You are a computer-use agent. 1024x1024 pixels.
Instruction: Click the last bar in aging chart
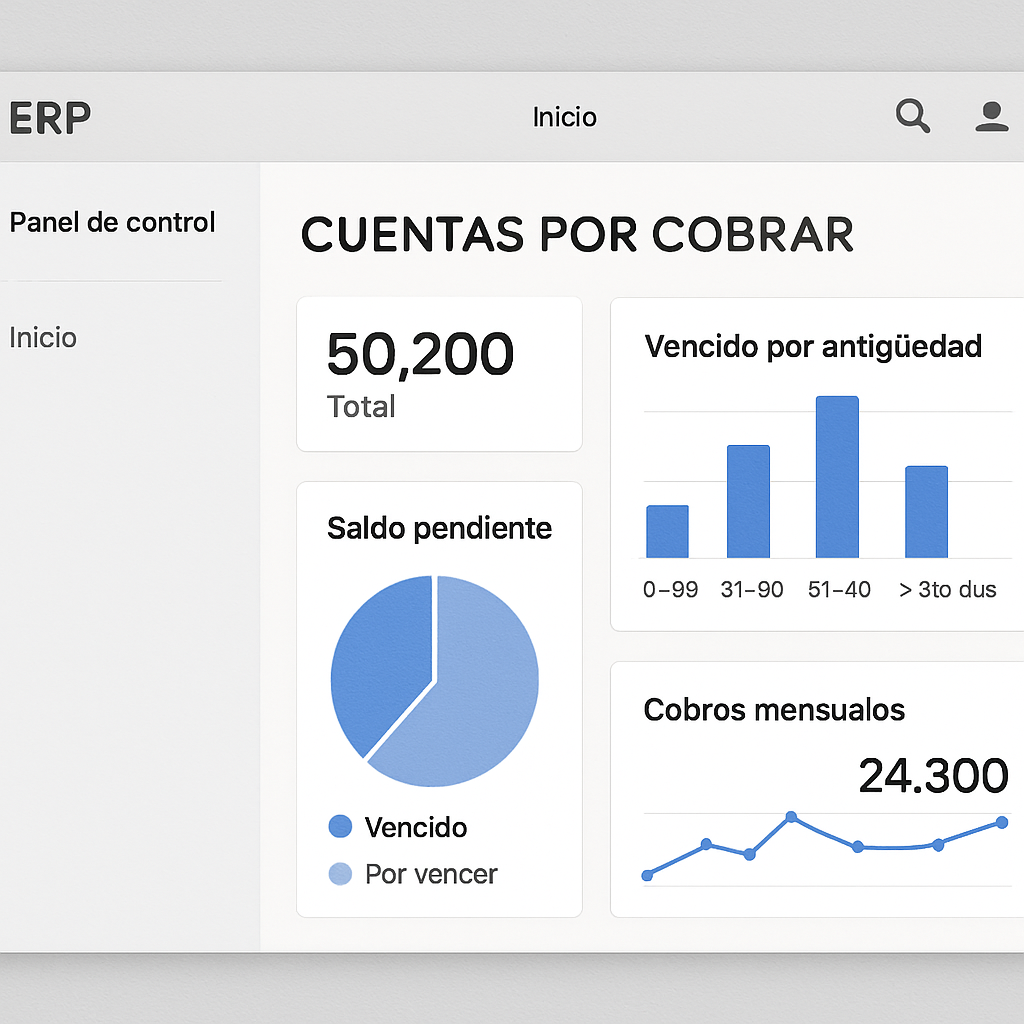coord(926,512)
